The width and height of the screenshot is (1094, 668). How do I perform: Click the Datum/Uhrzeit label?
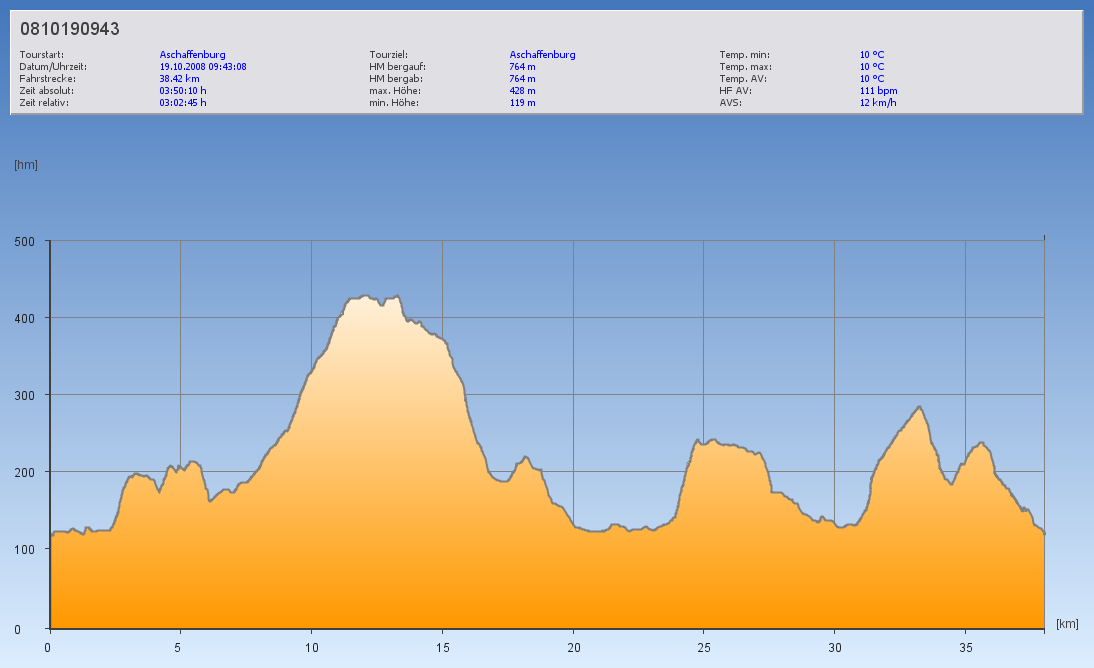point(47,67)
